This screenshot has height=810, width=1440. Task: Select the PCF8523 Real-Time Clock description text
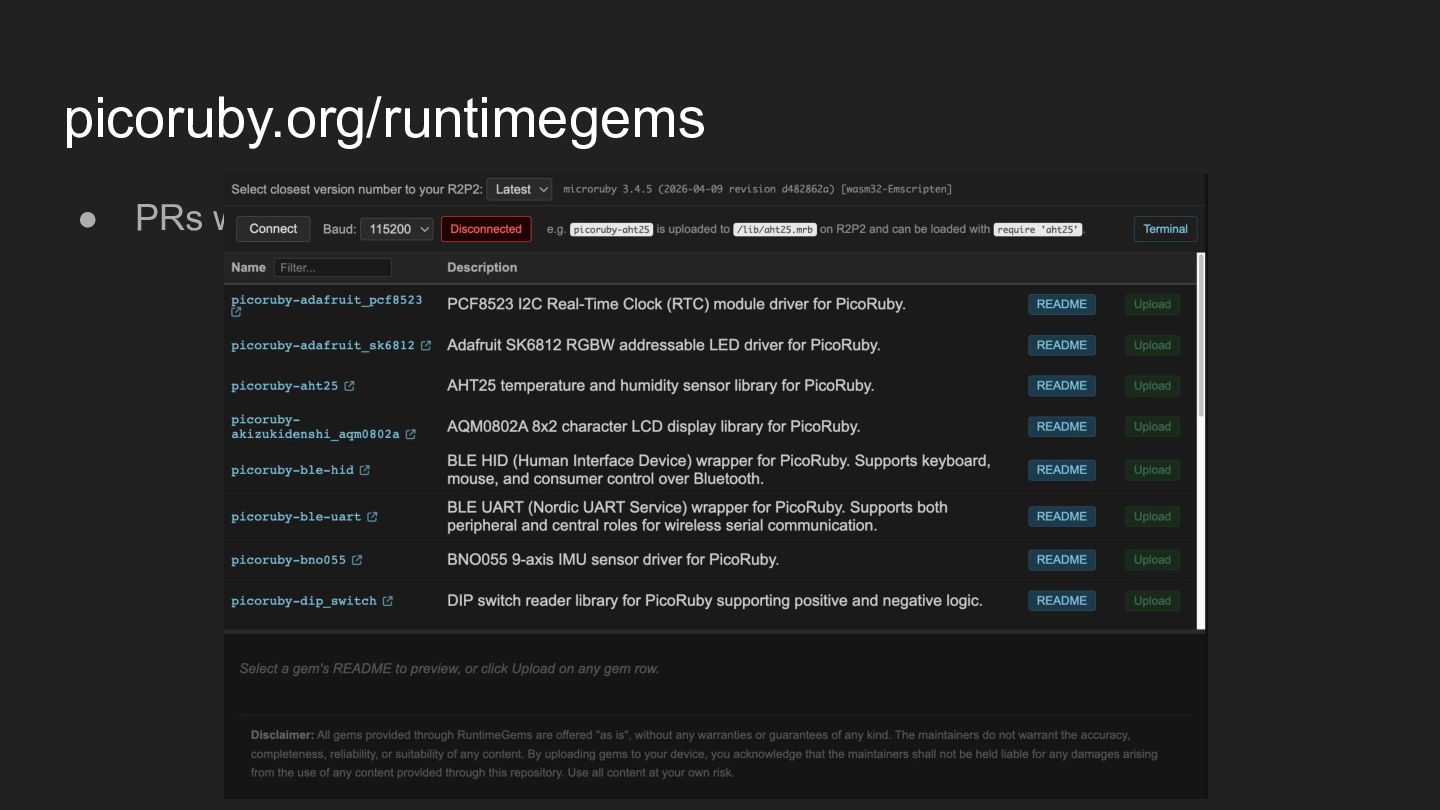click(676, 304)
